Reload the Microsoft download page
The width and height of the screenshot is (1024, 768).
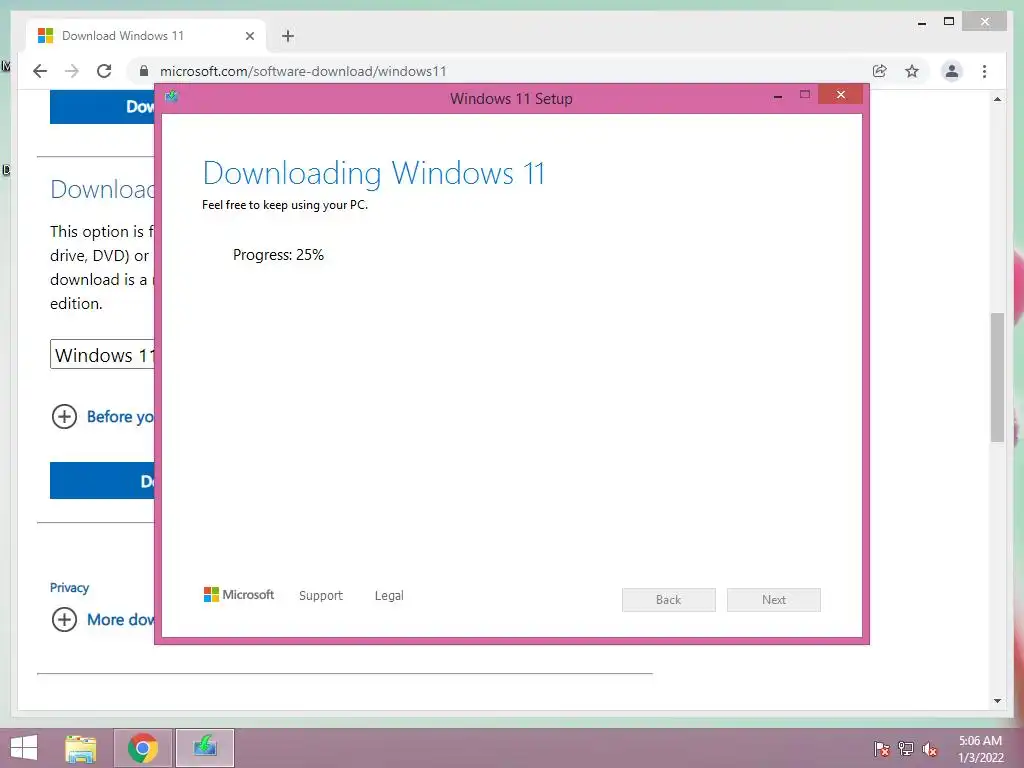tap(104, 71)
